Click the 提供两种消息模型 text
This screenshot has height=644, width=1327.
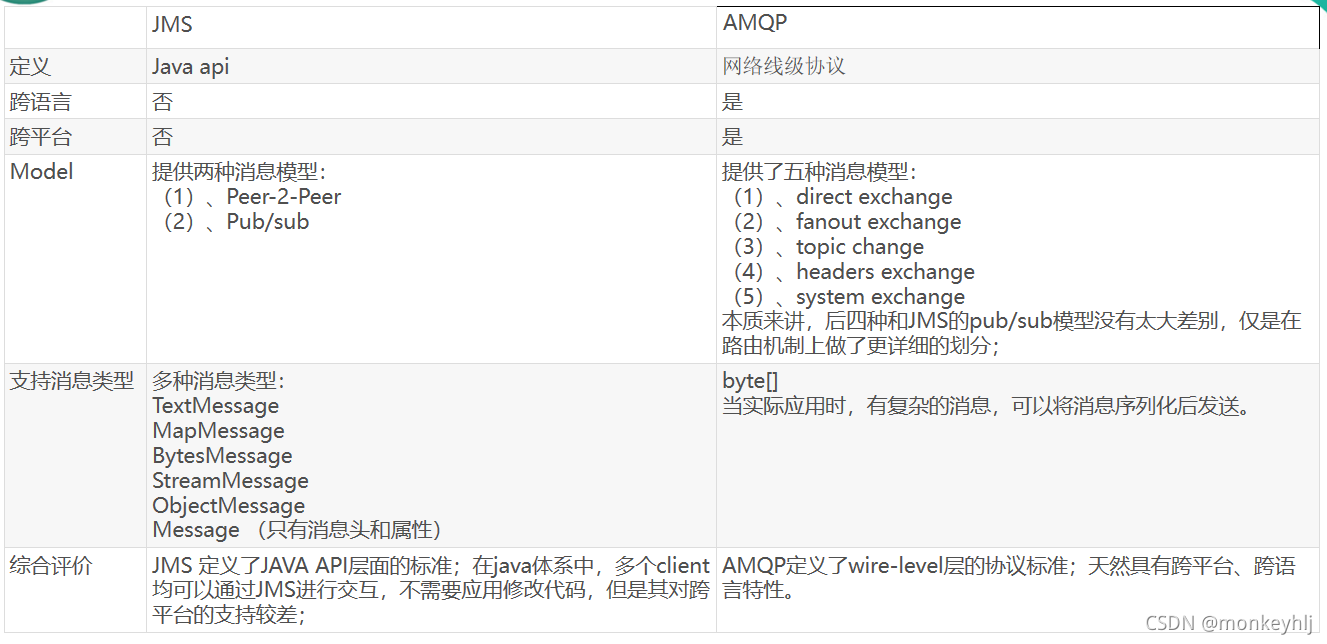[x=238, y=172]
